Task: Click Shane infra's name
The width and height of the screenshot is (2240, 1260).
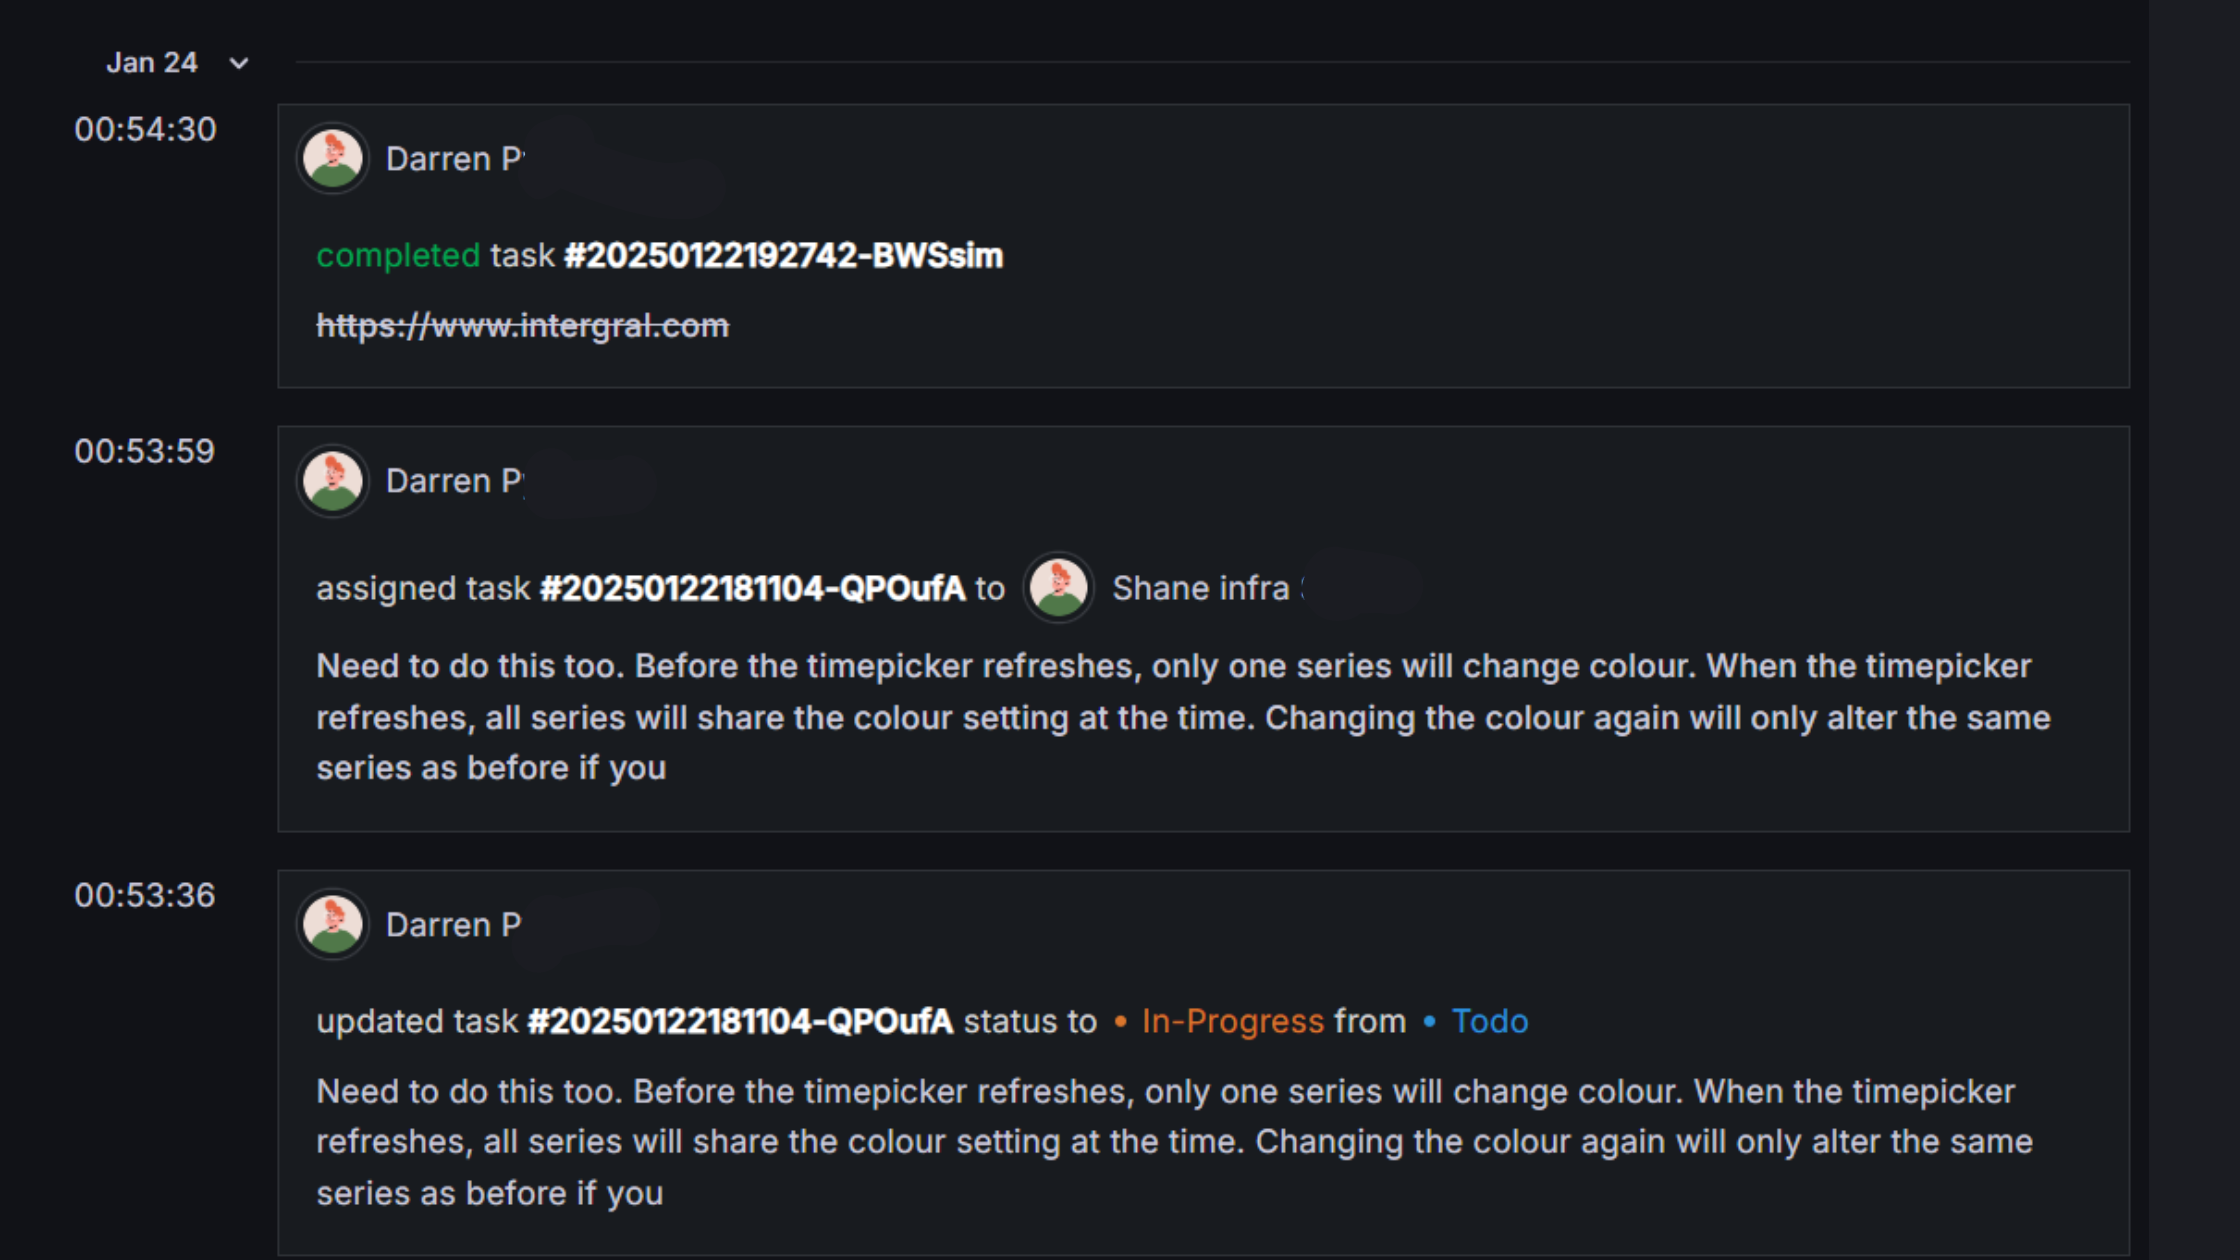Action: click(x=1200, y=588)
